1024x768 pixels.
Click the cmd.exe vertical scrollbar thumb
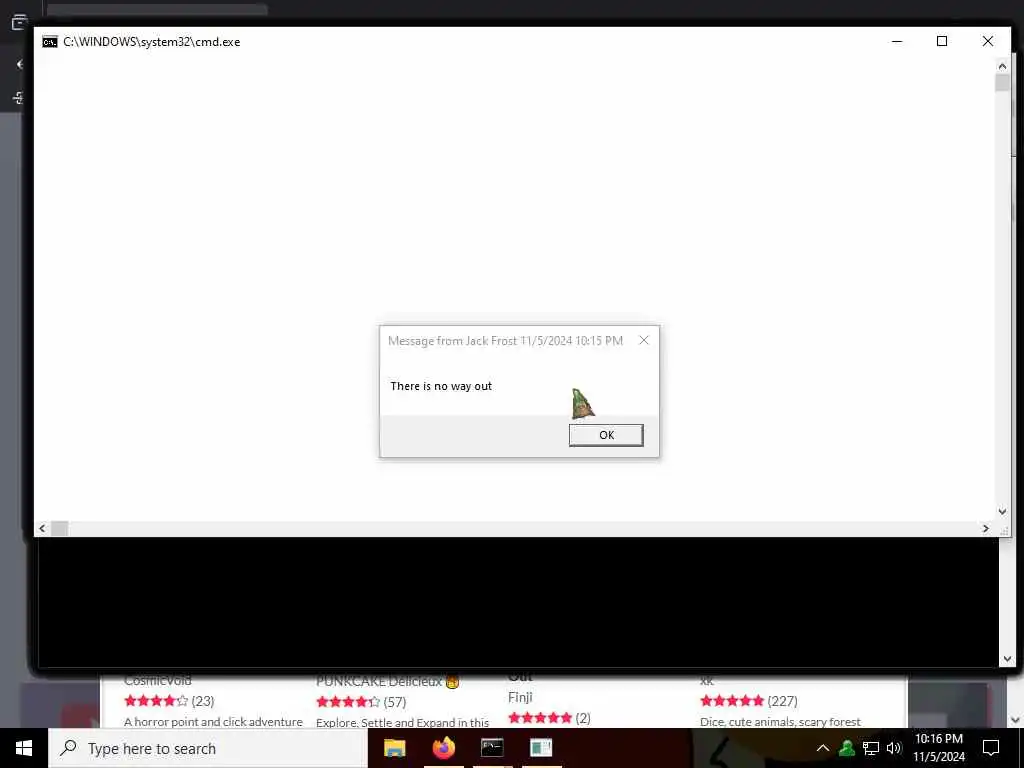coord(1002,83)
